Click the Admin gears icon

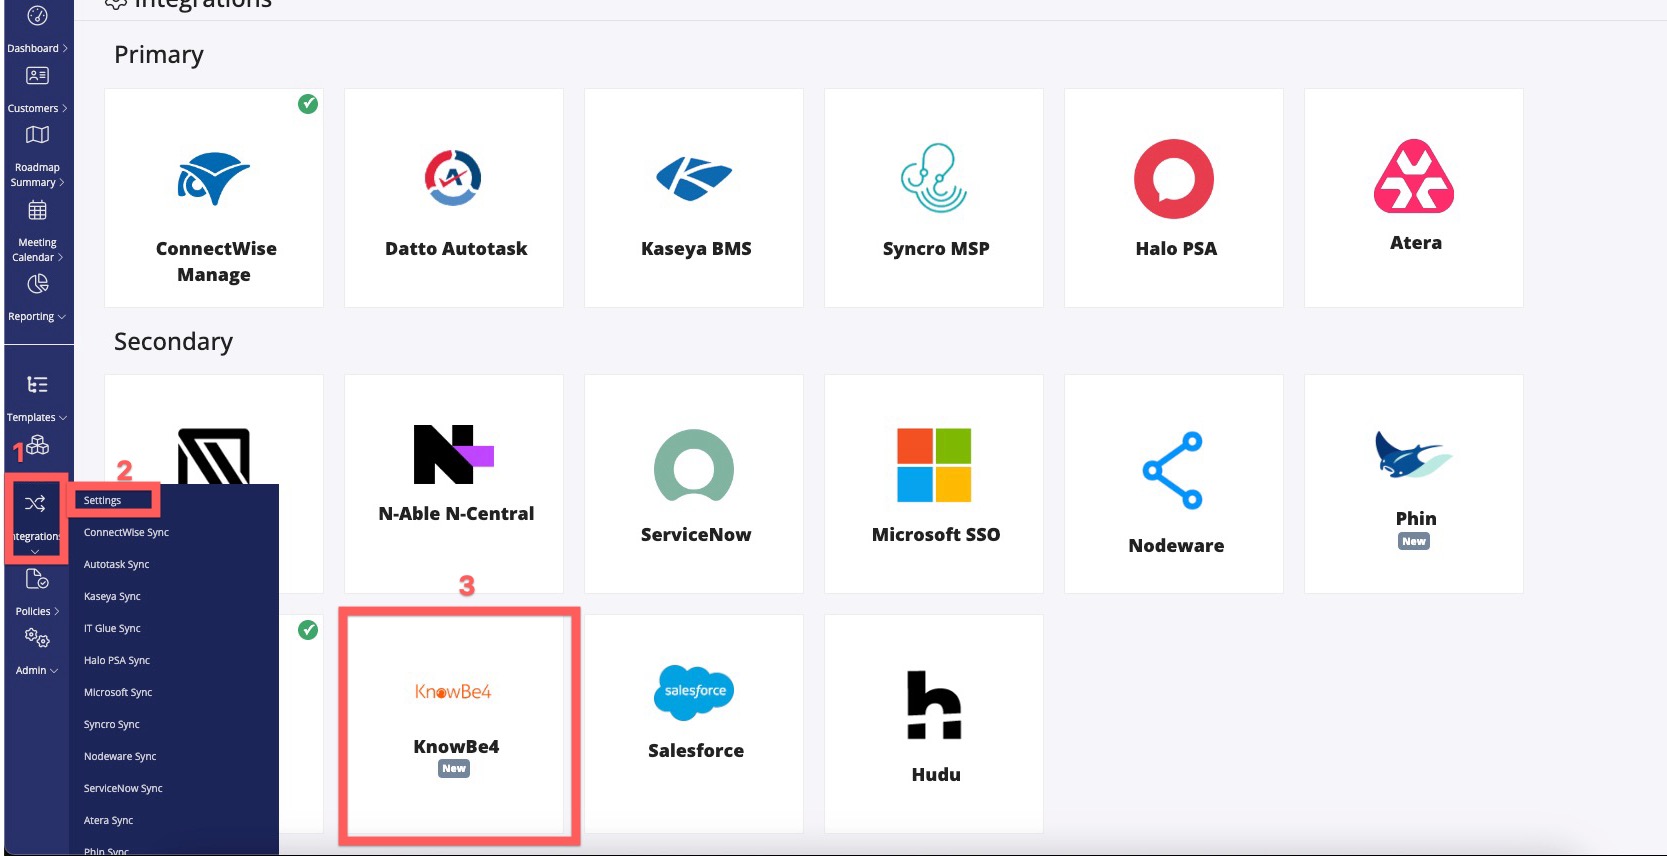[x=37, y=638]
